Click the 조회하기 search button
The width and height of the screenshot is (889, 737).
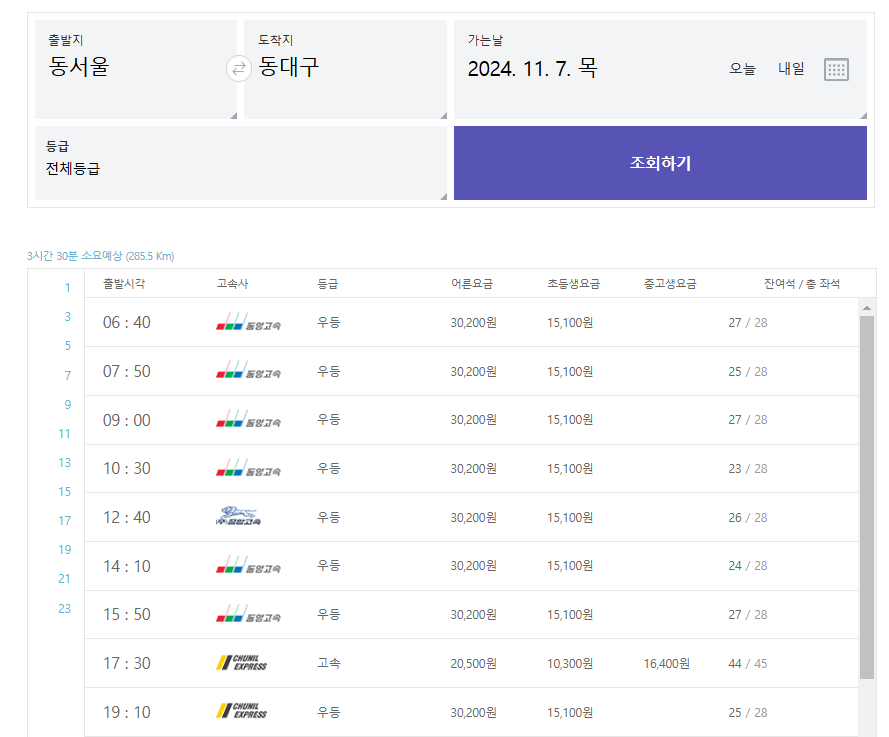tap(661, 163)
